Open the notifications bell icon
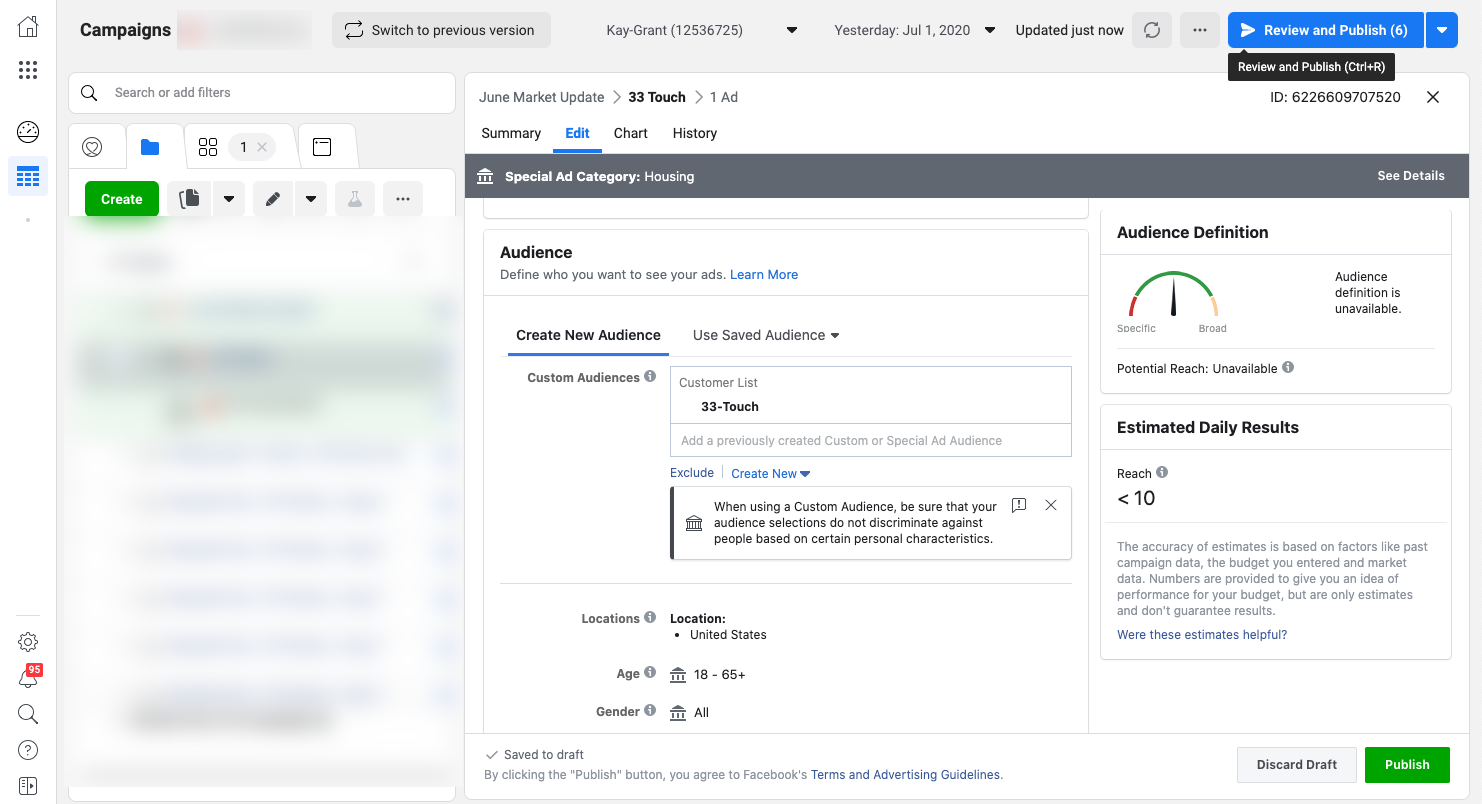Screen dimensions: 1482x804 coord(28,679)
